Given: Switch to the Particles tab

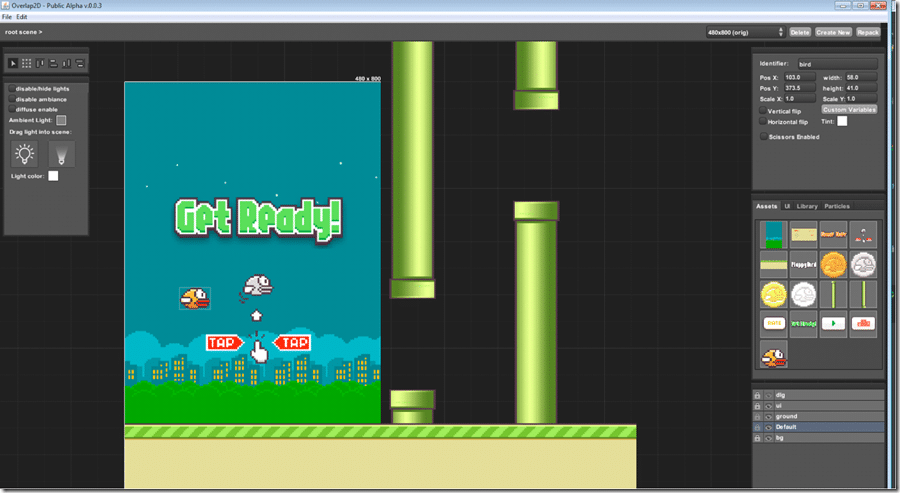Looking at the screenshot, I should pos(837,206).
